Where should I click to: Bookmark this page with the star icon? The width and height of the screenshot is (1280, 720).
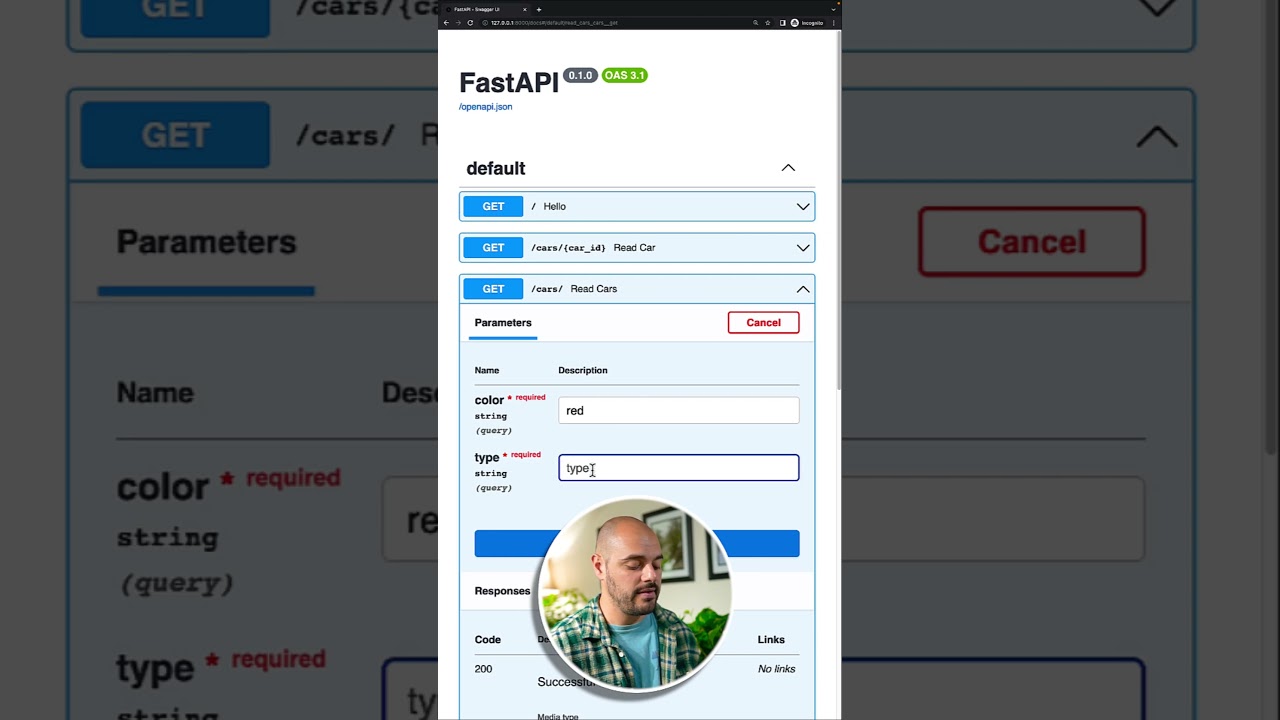[x=768, y=22]
